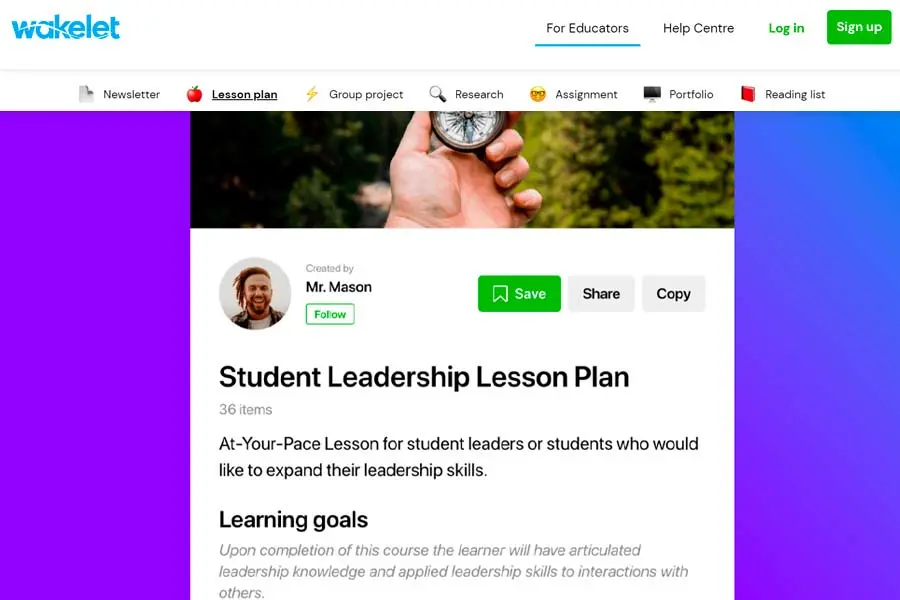Select the Mr. Mason creator name
Screen dimensions: 900x600
339,287
